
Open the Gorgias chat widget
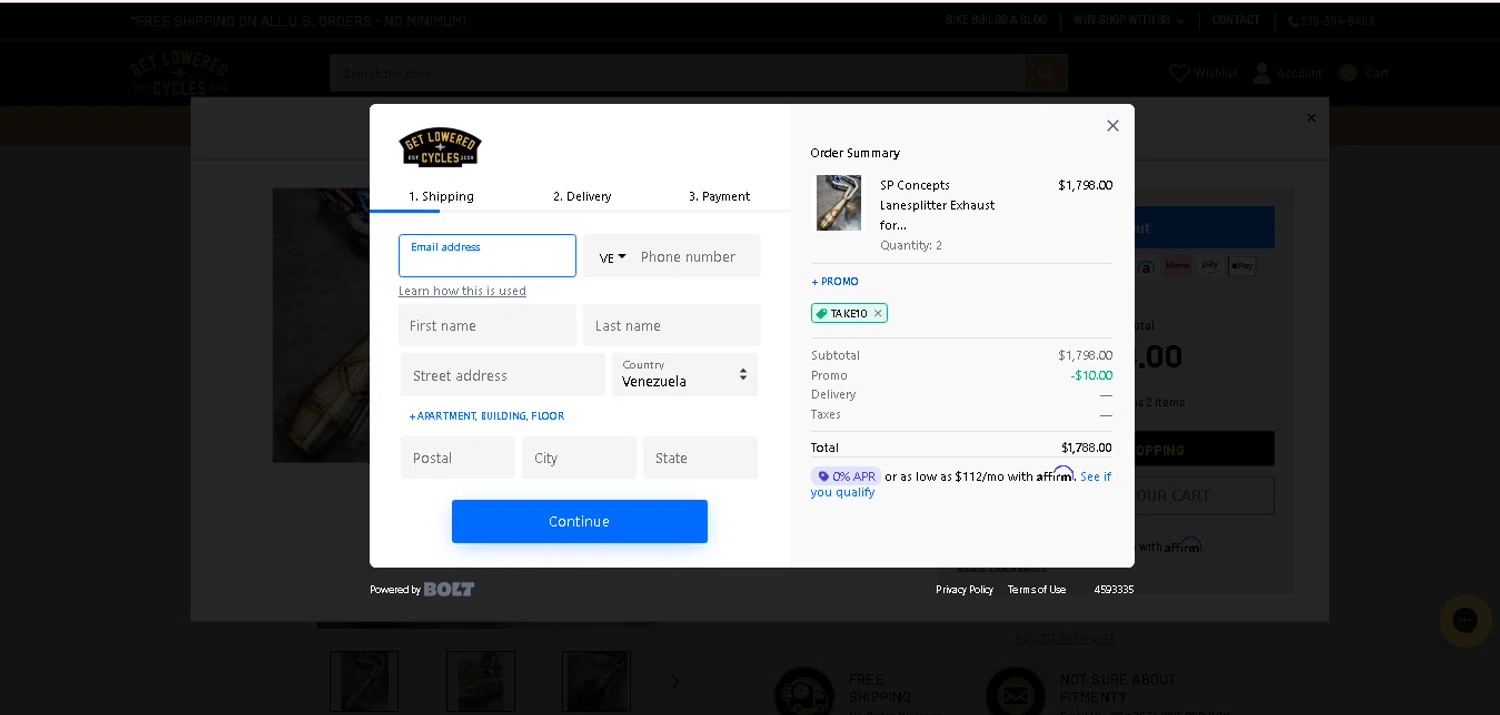1465,620
